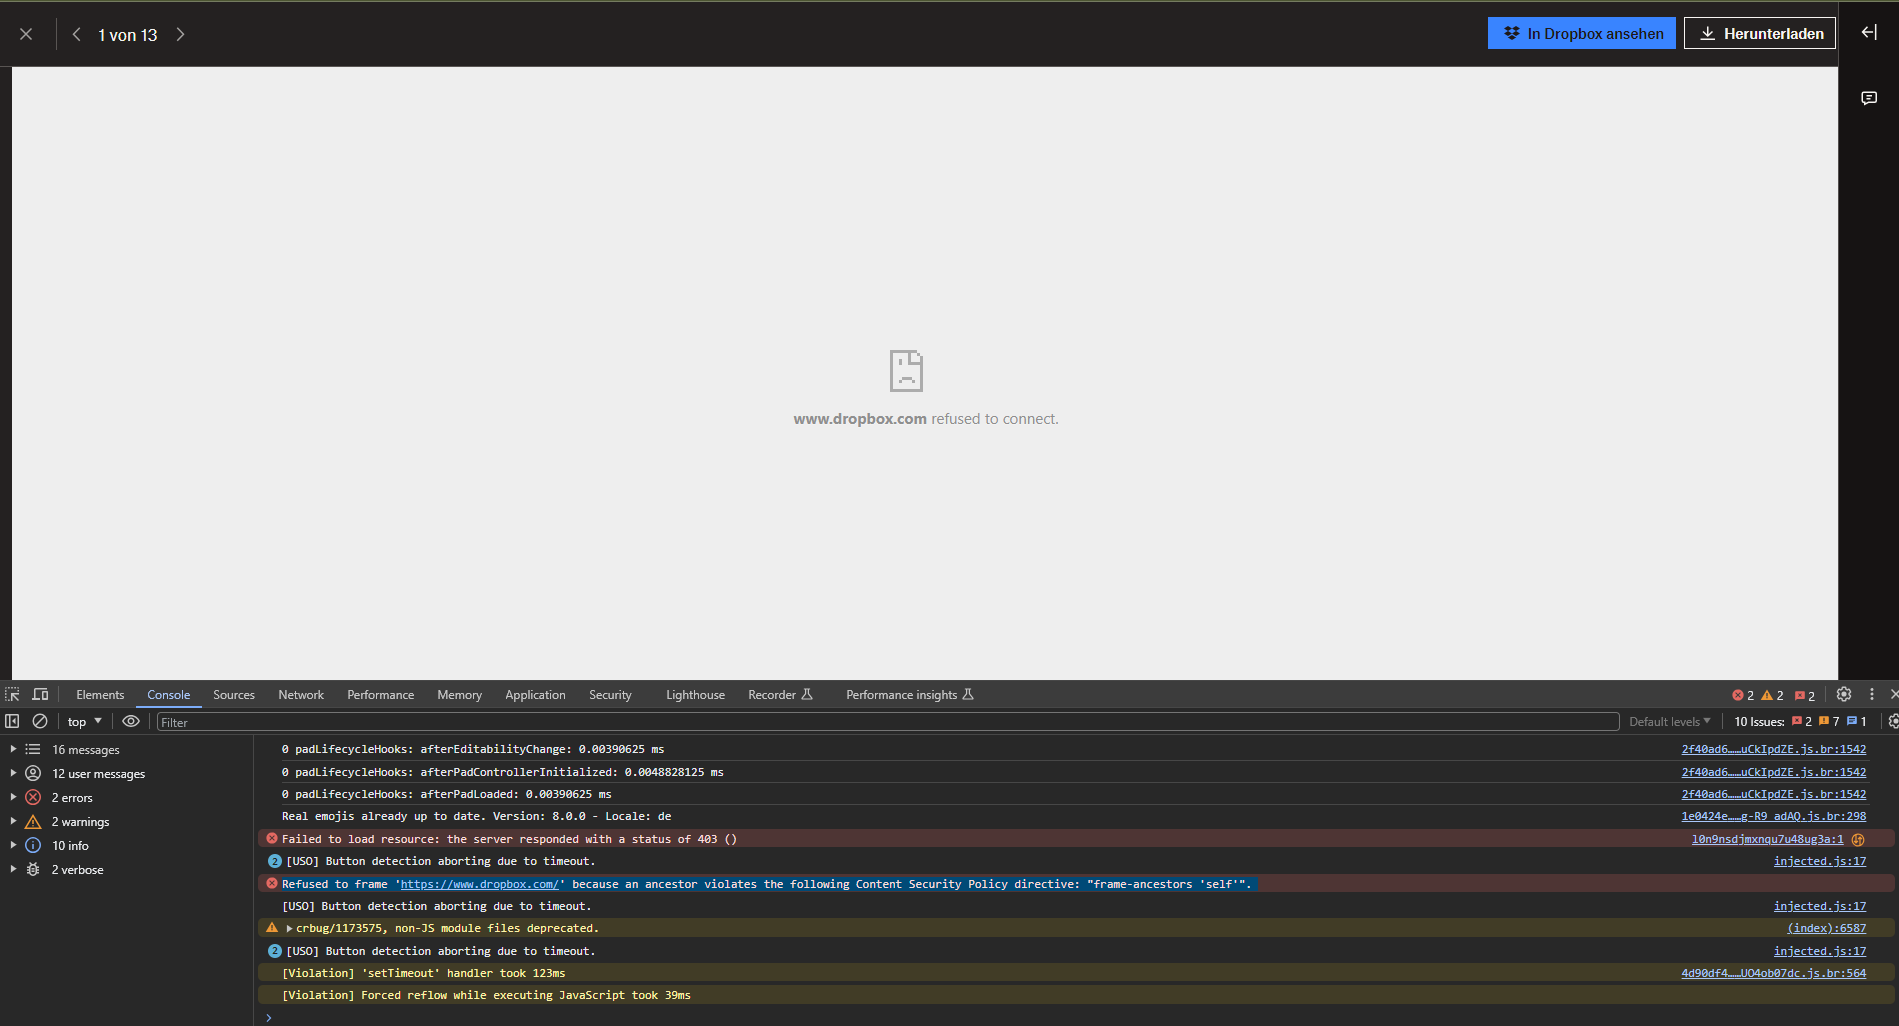Open the Memory tab
The height and width of the screenshot is (1026, 1899).
coord(459,695)
